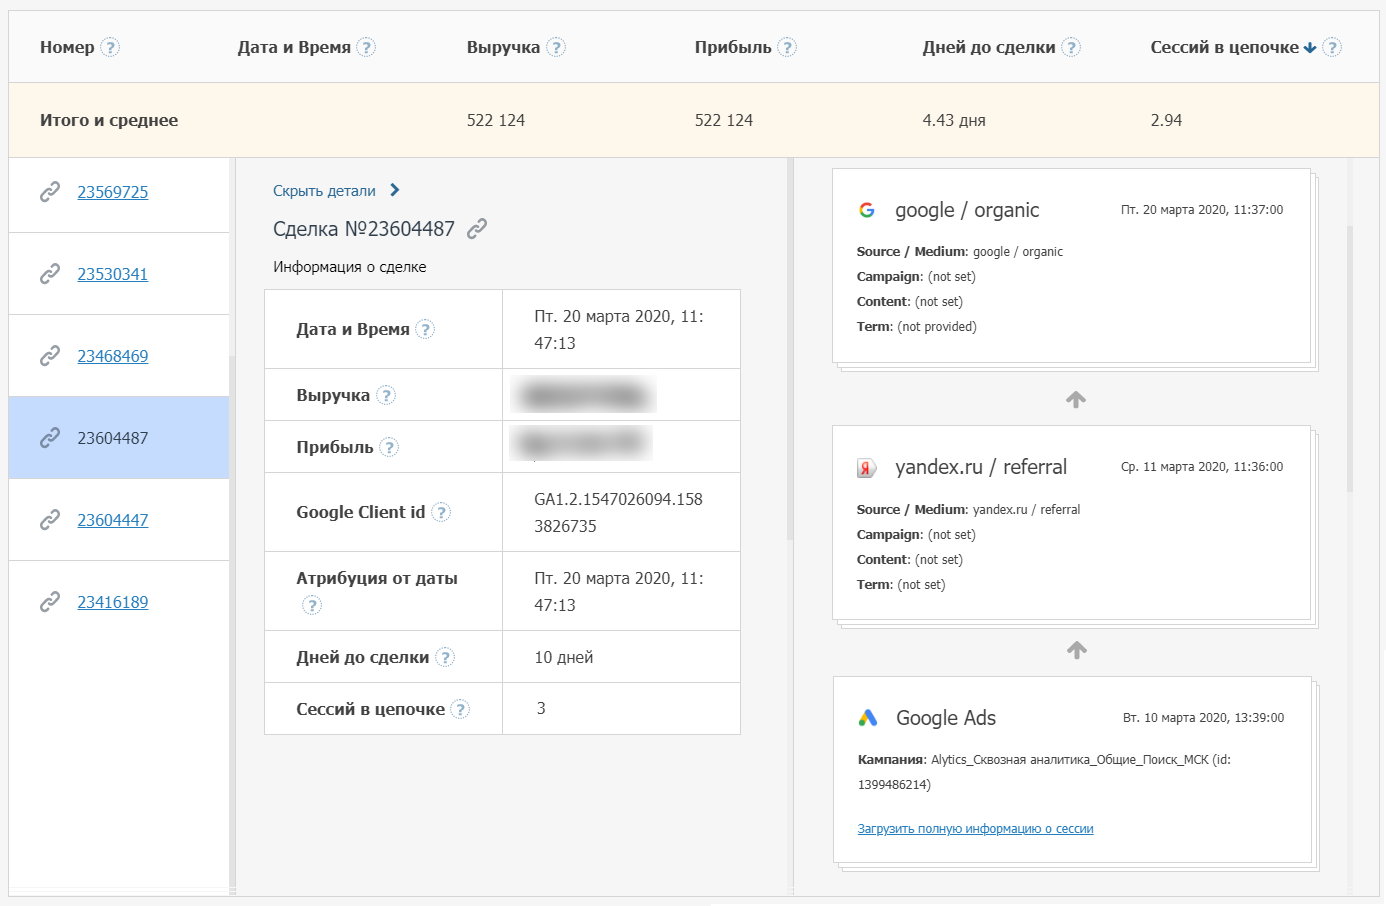This screenshot has height=906, width=1386.
Task: Select highlighted deal row 23604487
Action: point(112,438)
